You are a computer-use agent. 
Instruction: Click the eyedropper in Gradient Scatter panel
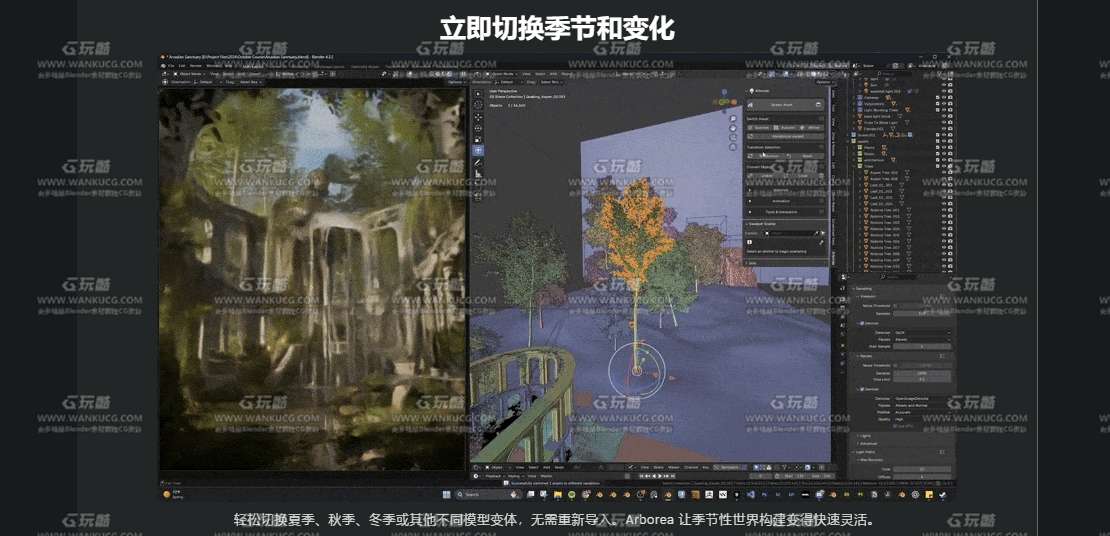point(817,233)
